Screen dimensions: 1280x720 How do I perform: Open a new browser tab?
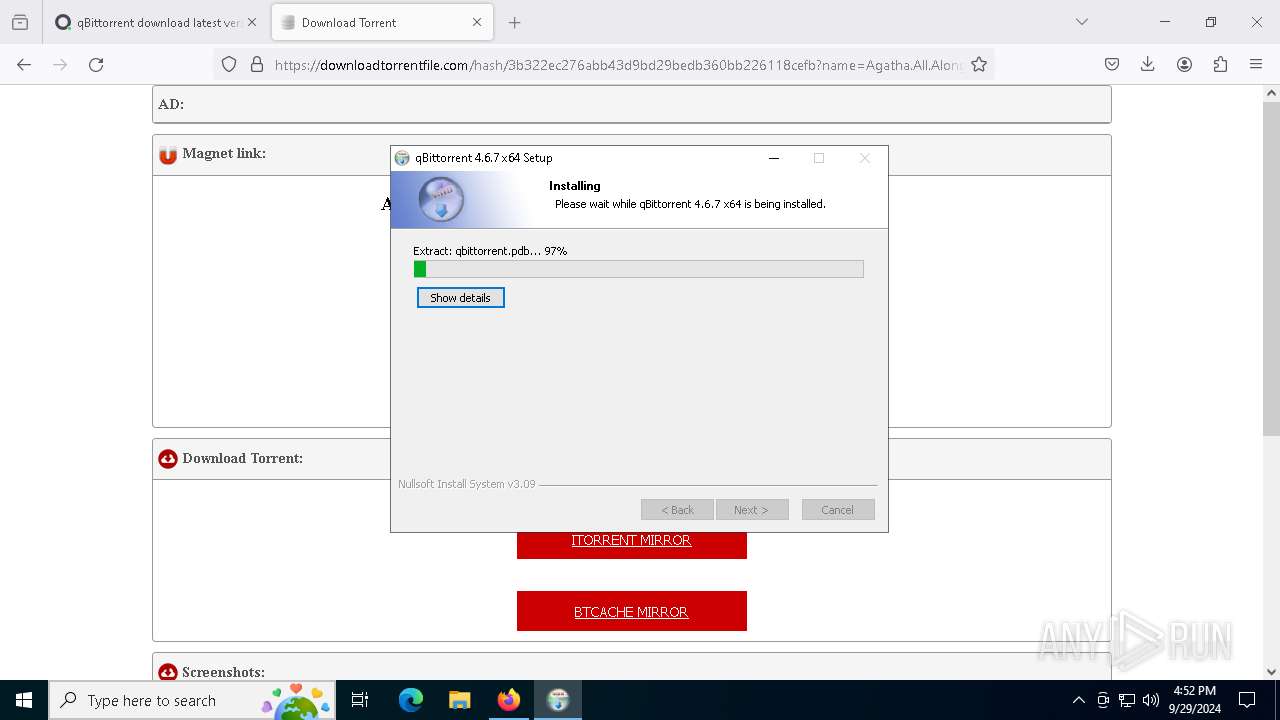tap(515, 22)
